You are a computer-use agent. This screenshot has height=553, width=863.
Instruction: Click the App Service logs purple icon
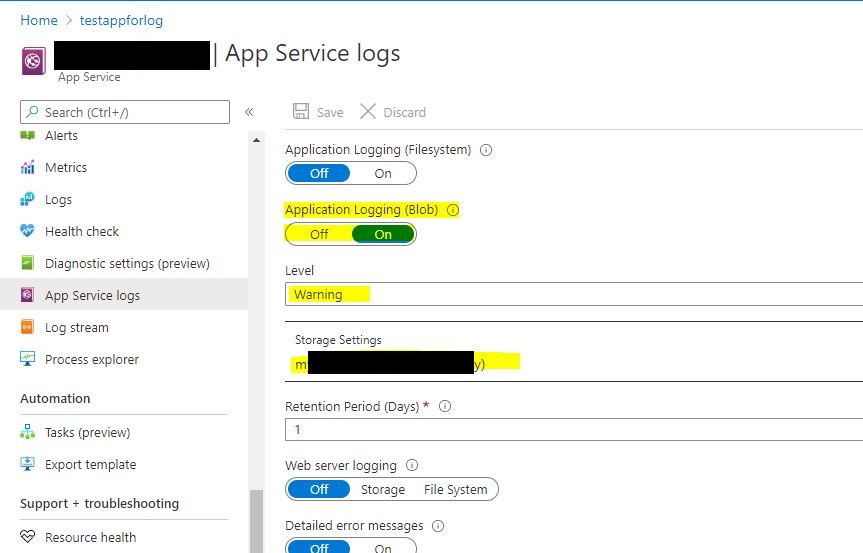(x=28, y=295)
